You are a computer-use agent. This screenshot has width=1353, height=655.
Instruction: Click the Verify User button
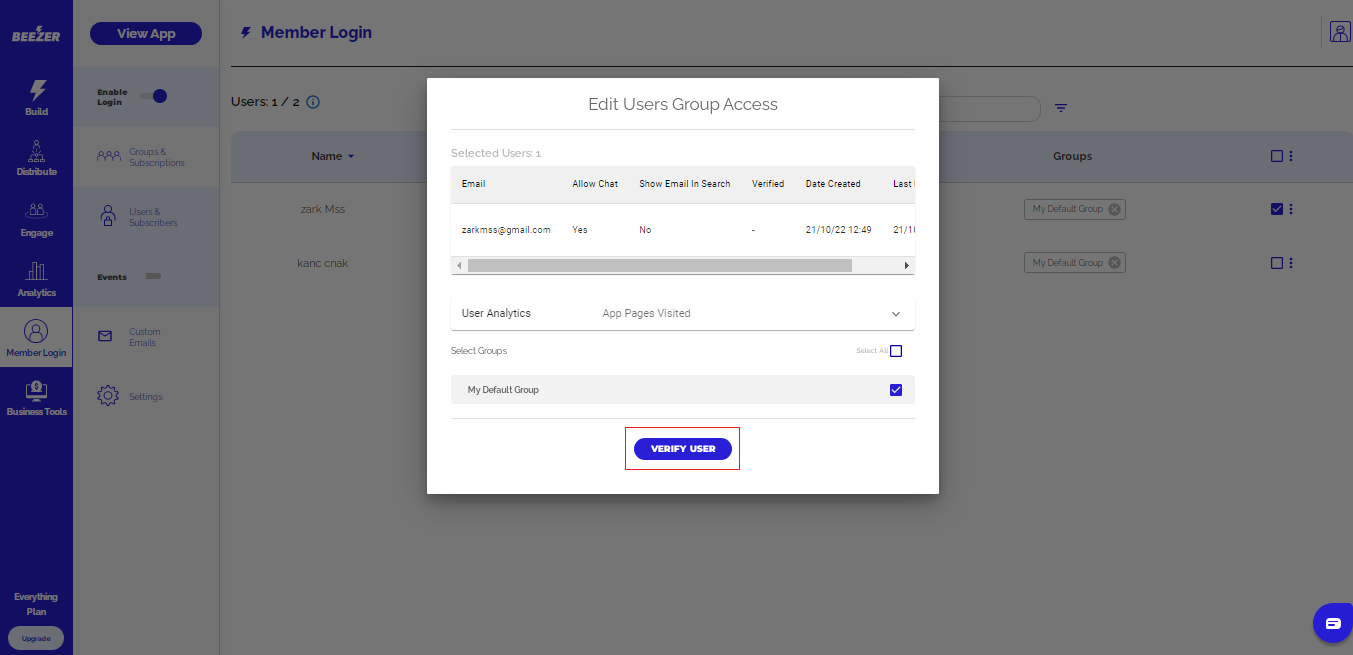tap(683, 449)
